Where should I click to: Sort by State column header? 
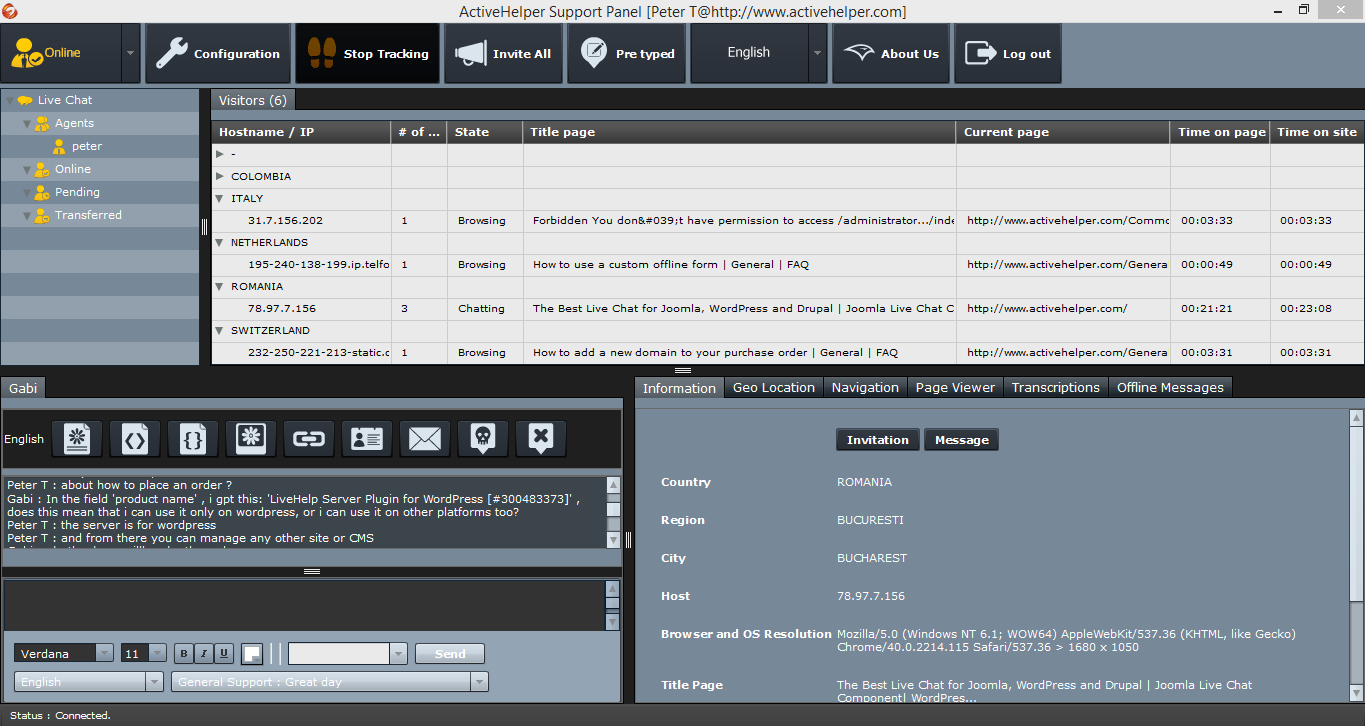(x=485, y=132)
